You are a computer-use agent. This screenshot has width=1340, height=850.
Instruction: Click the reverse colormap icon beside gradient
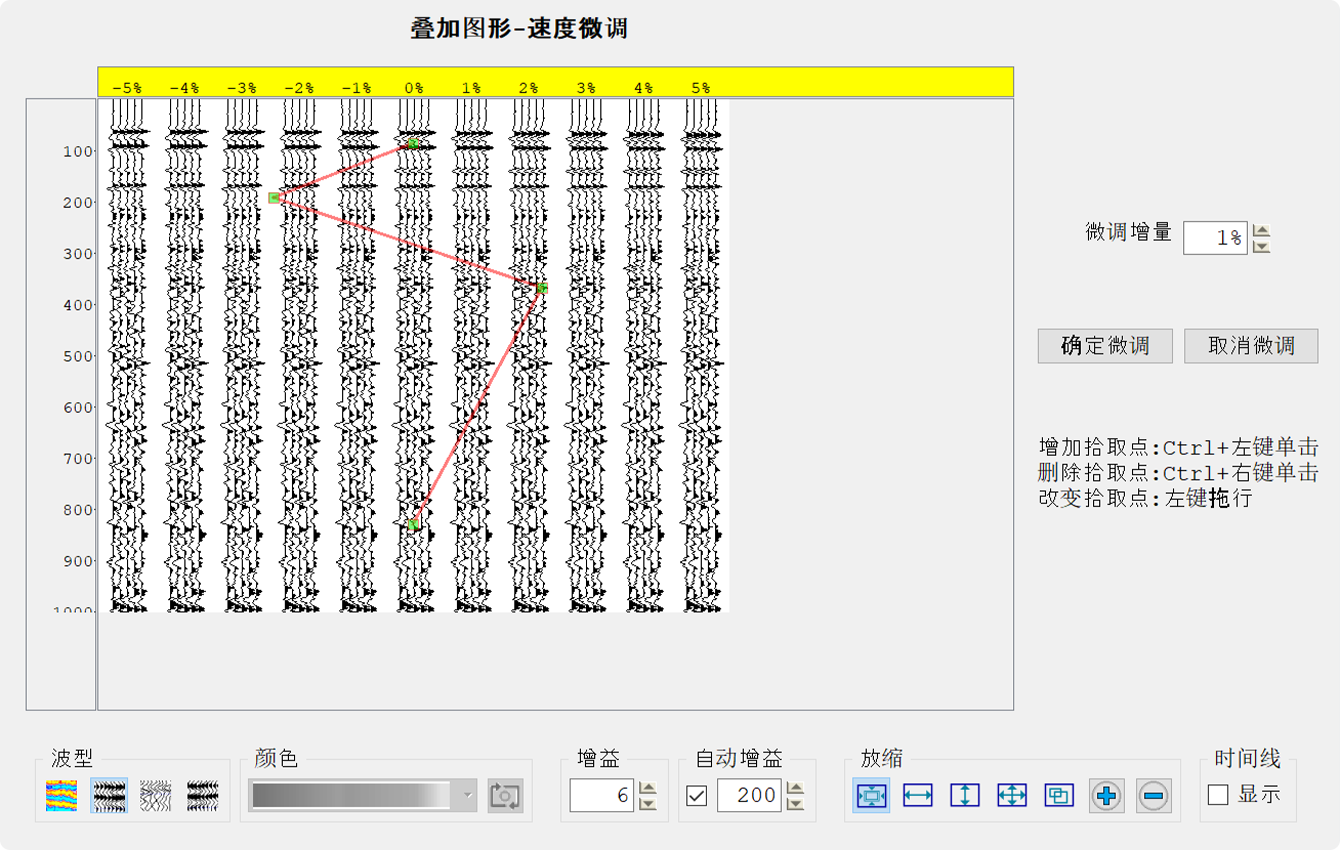pos(505,796)
